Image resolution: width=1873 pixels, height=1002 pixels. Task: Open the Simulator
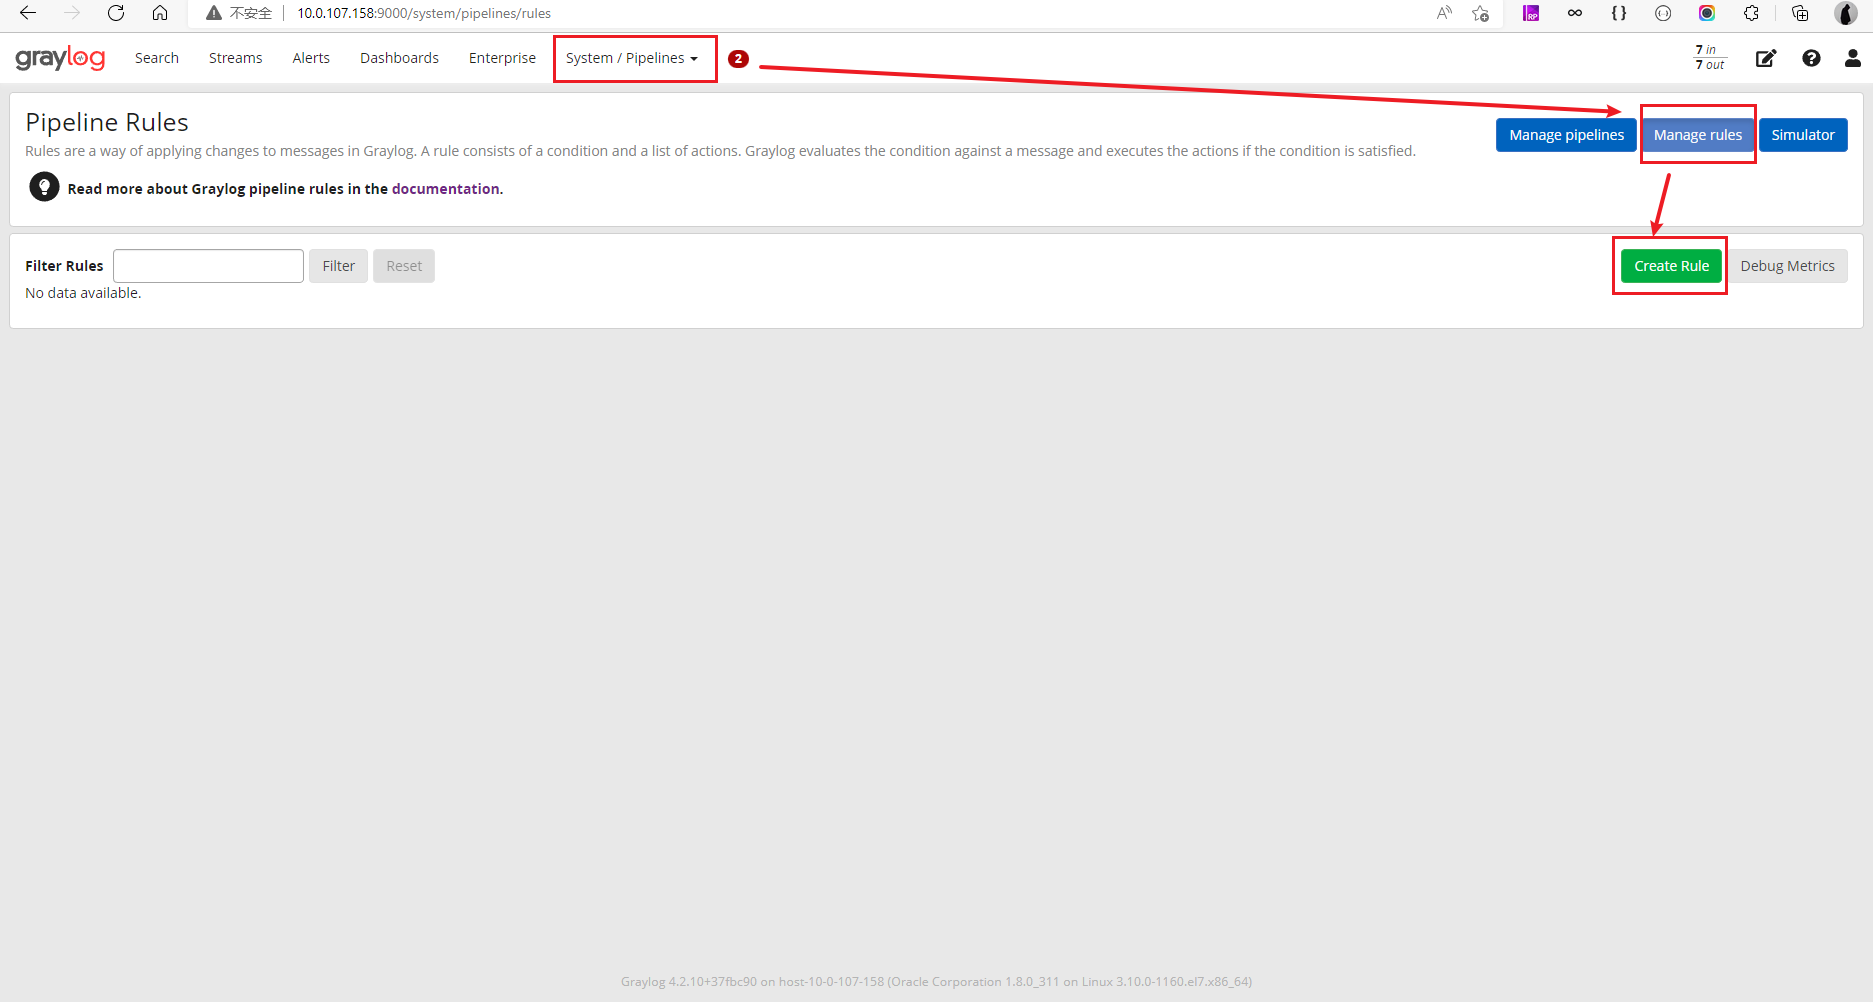tap(1802, 134)
